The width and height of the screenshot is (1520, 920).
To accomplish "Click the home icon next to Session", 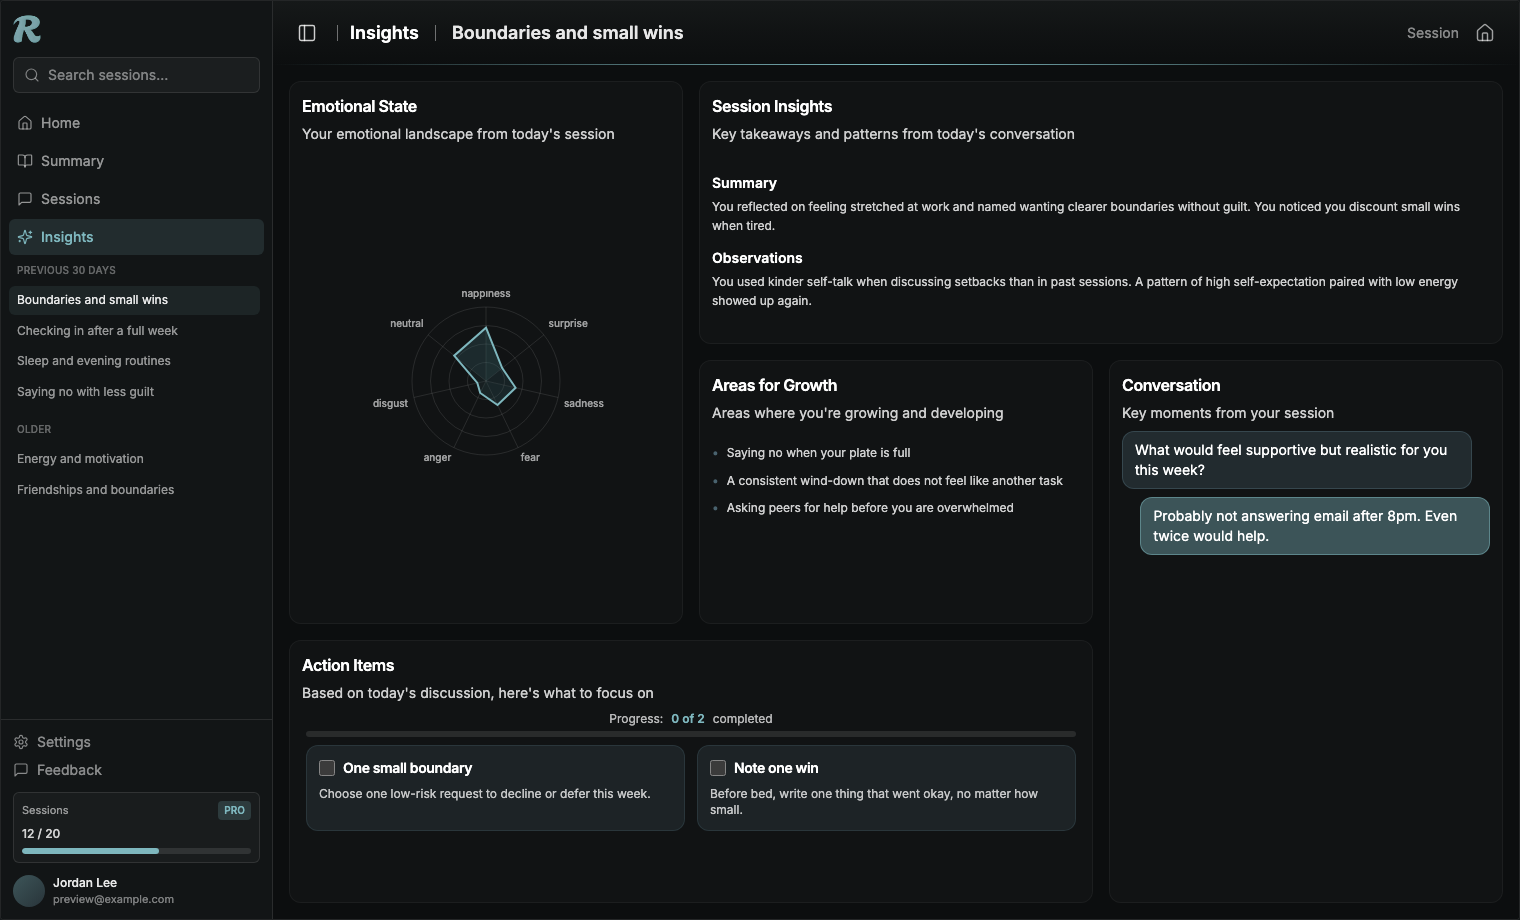I will pos(1485,33).
